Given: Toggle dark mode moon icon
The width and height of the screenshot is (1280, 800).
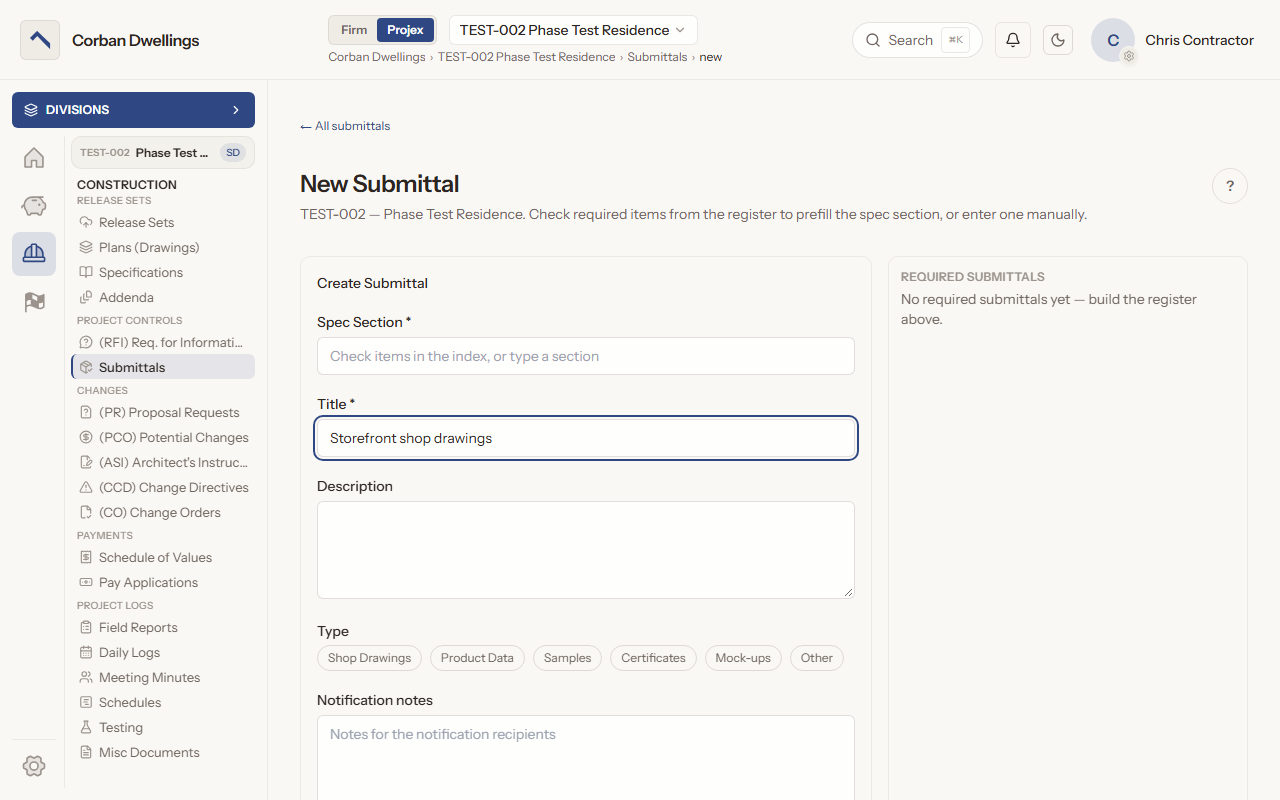Looking at the screenshot, I should click(x=1058, y=40).
